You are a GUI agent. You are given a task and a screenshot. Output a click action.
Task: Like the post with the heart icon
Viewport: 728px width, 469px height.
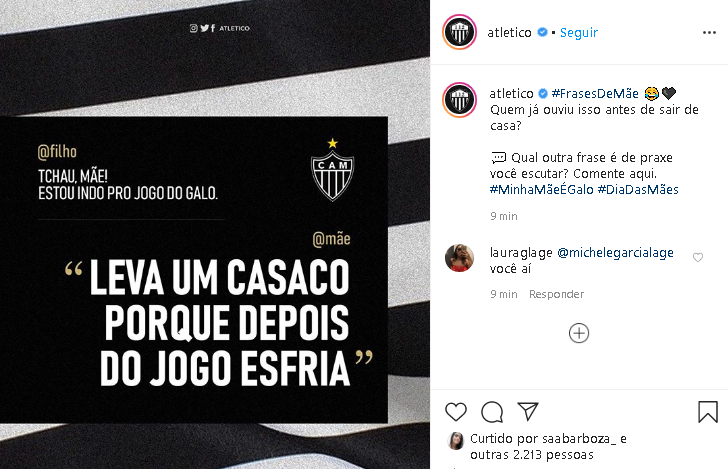(x=455, y=412)
